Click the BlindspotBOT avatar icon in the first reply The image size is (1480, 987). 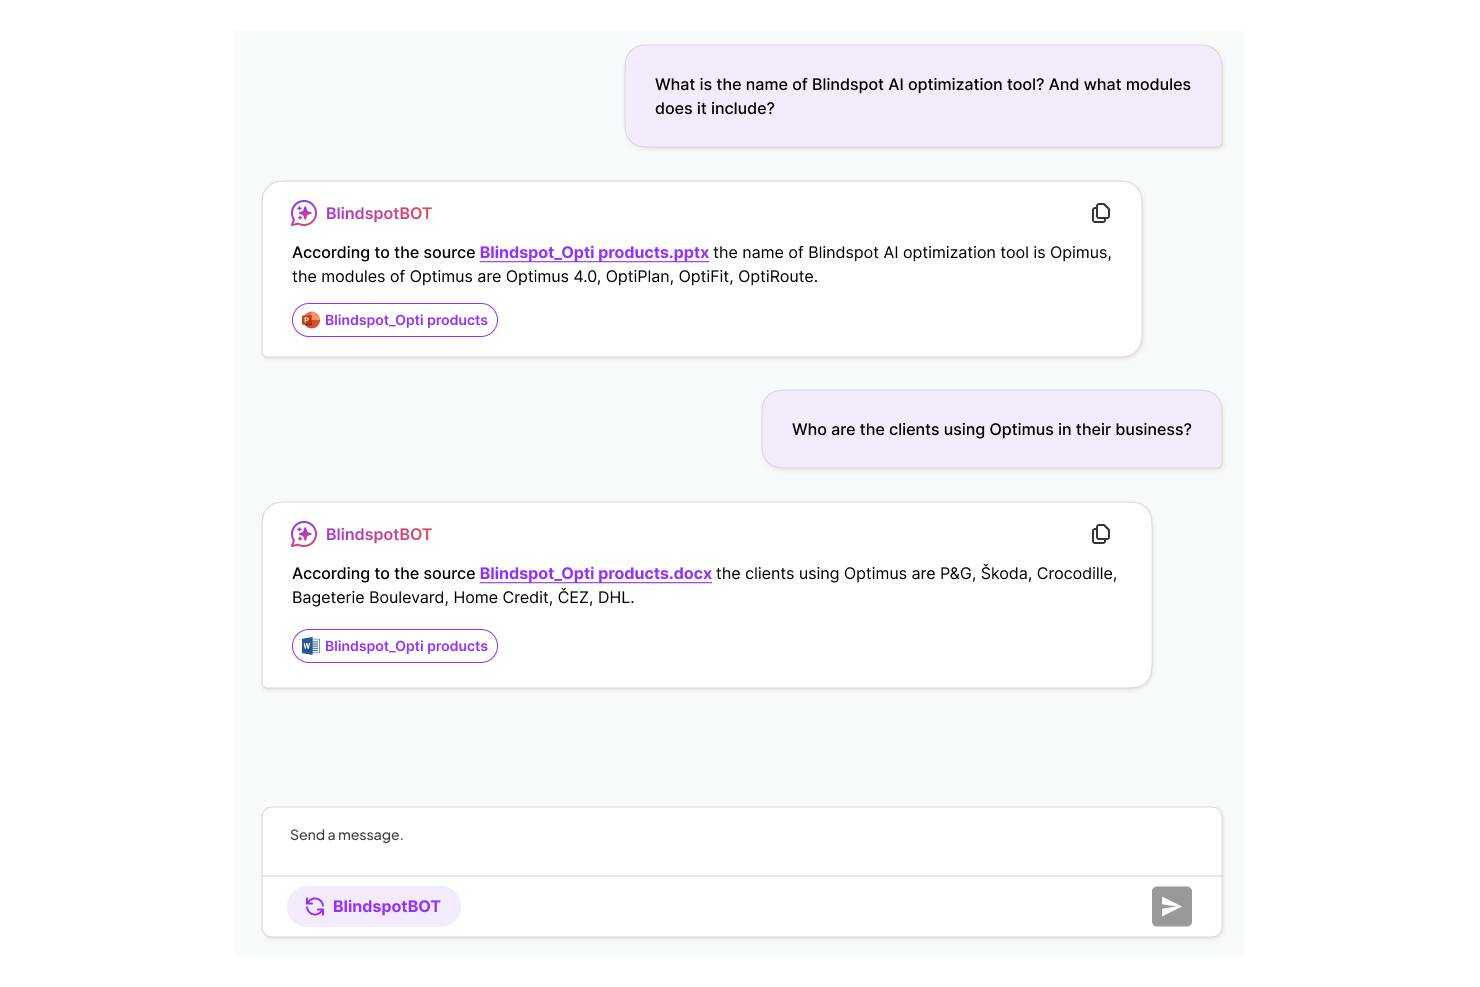tap(304, 213)
